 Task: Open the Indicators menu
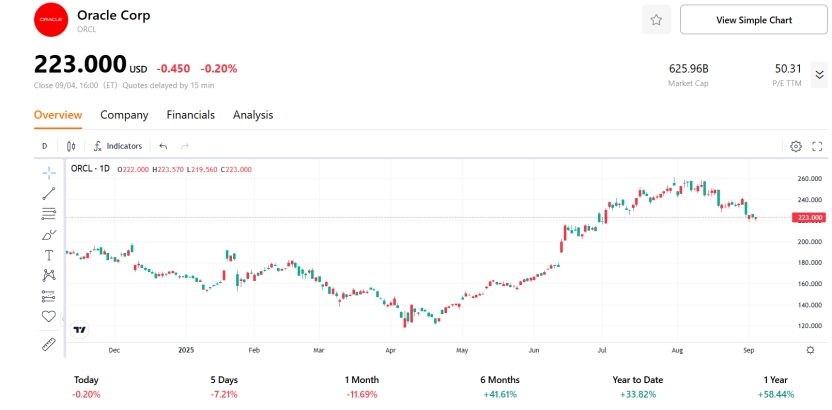118,146
